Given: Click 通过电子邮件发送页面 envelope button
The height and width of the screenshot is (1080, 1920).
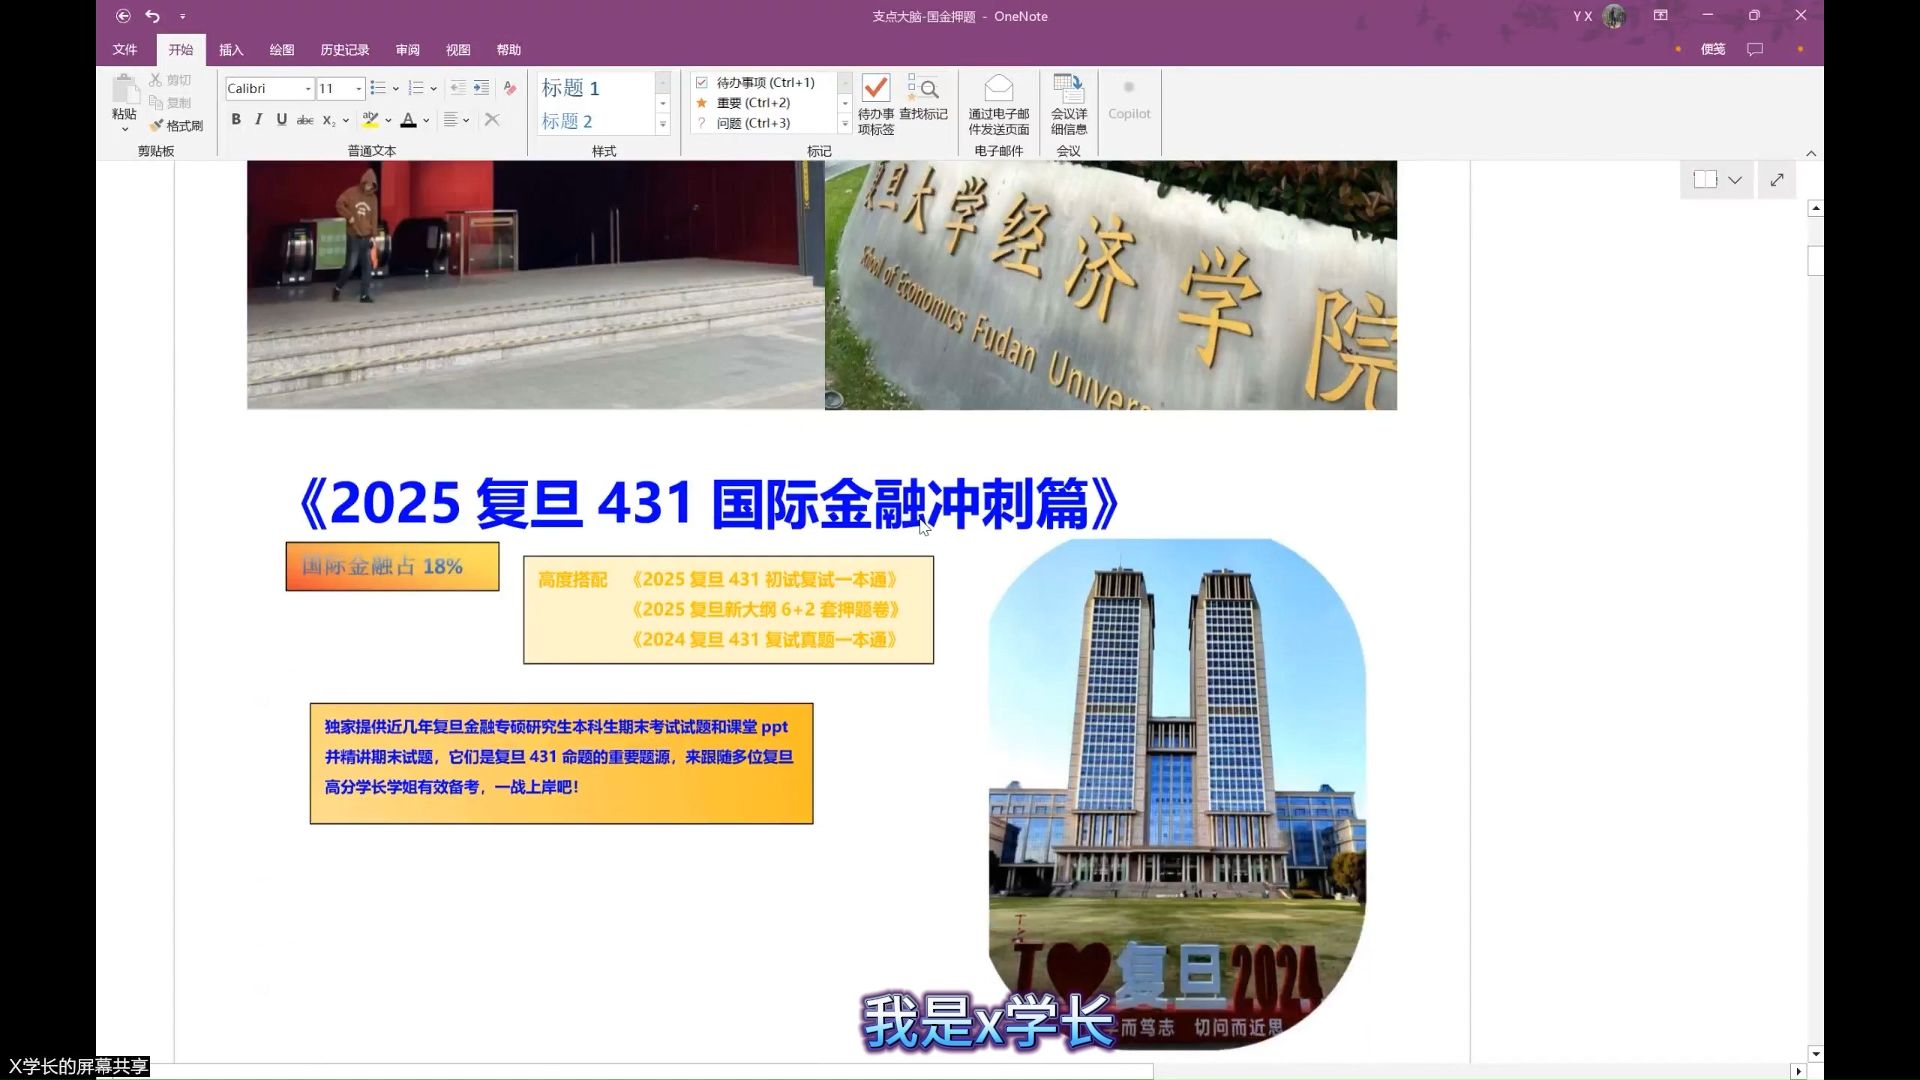Looking at the screenshot, I should click(999, 104).
